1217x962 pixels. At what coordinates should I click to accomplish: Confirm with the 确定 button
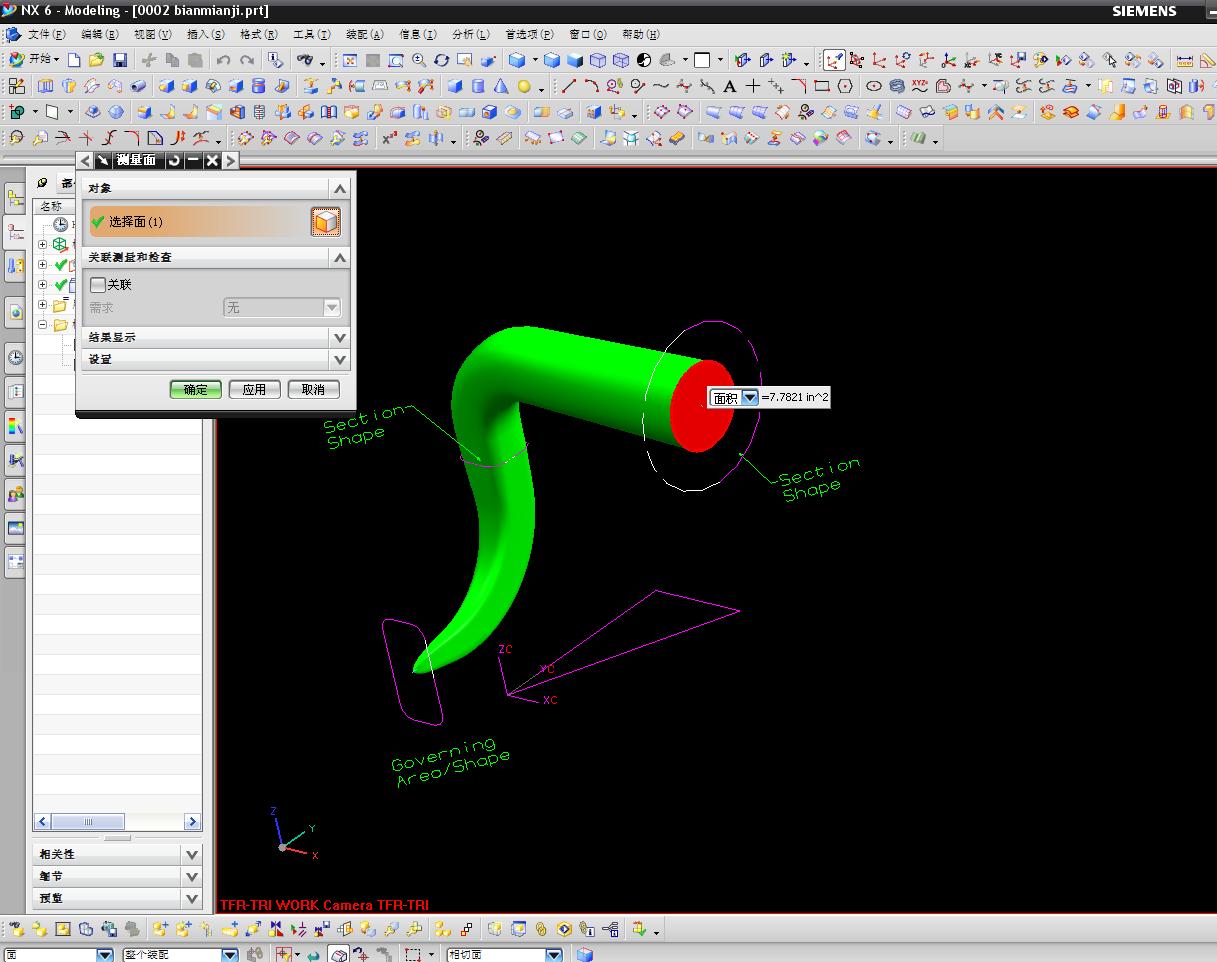196,389
